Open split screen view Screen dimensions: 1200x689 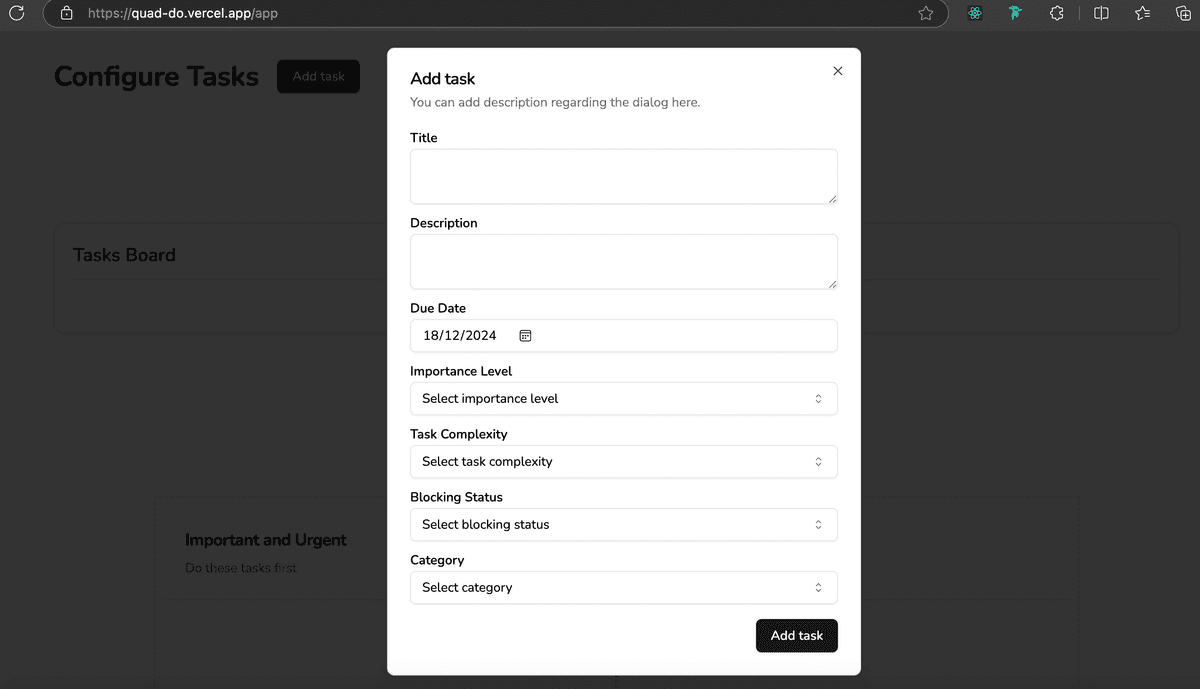(x=1101, y=14)
